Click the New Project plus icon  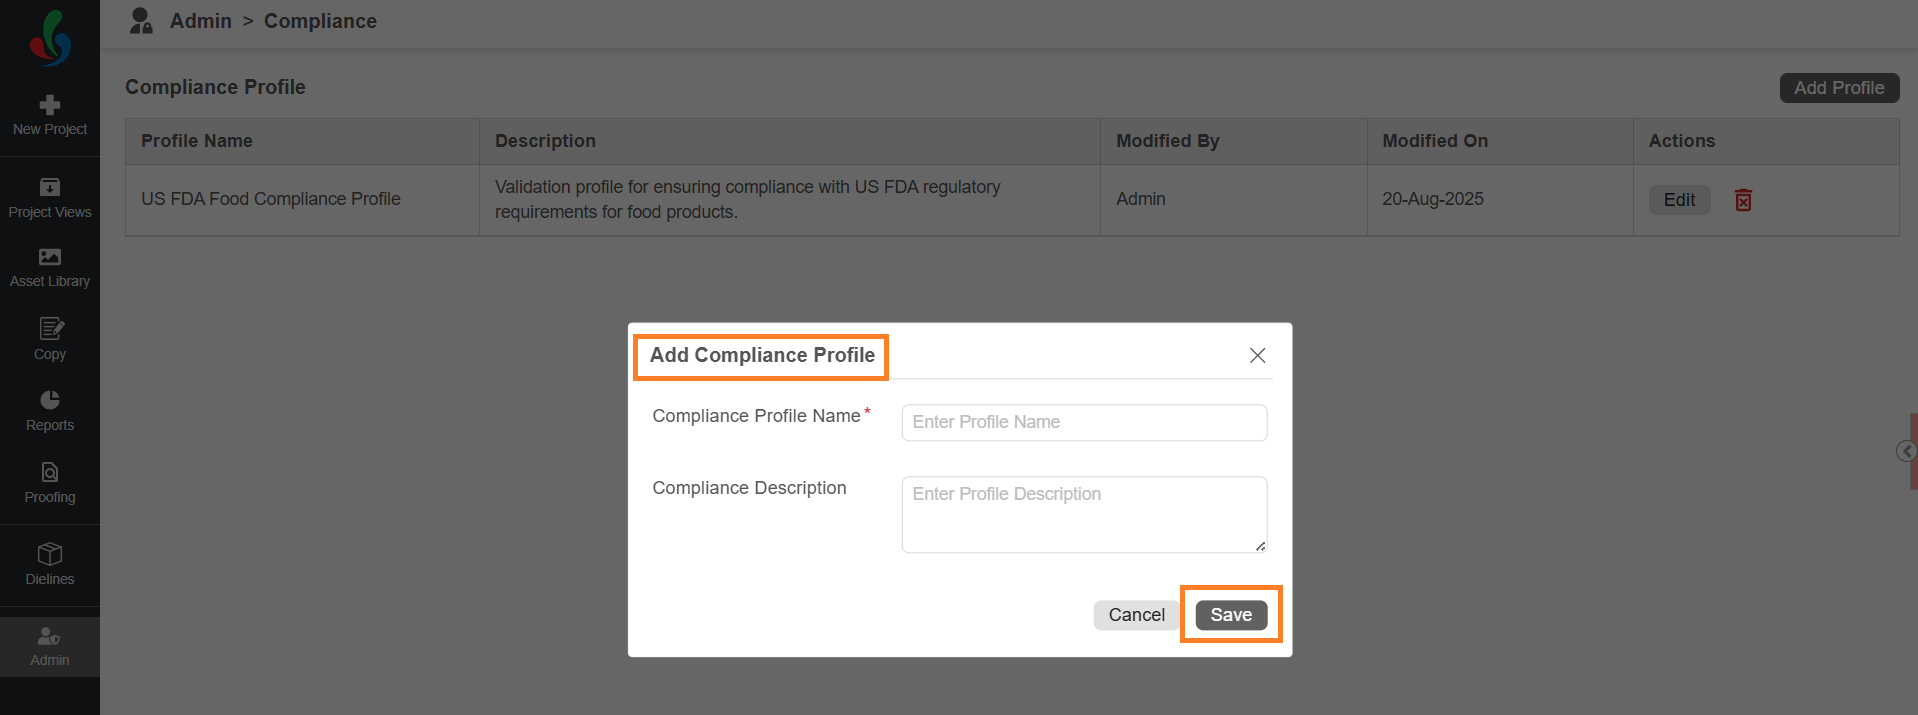[50, 105]
